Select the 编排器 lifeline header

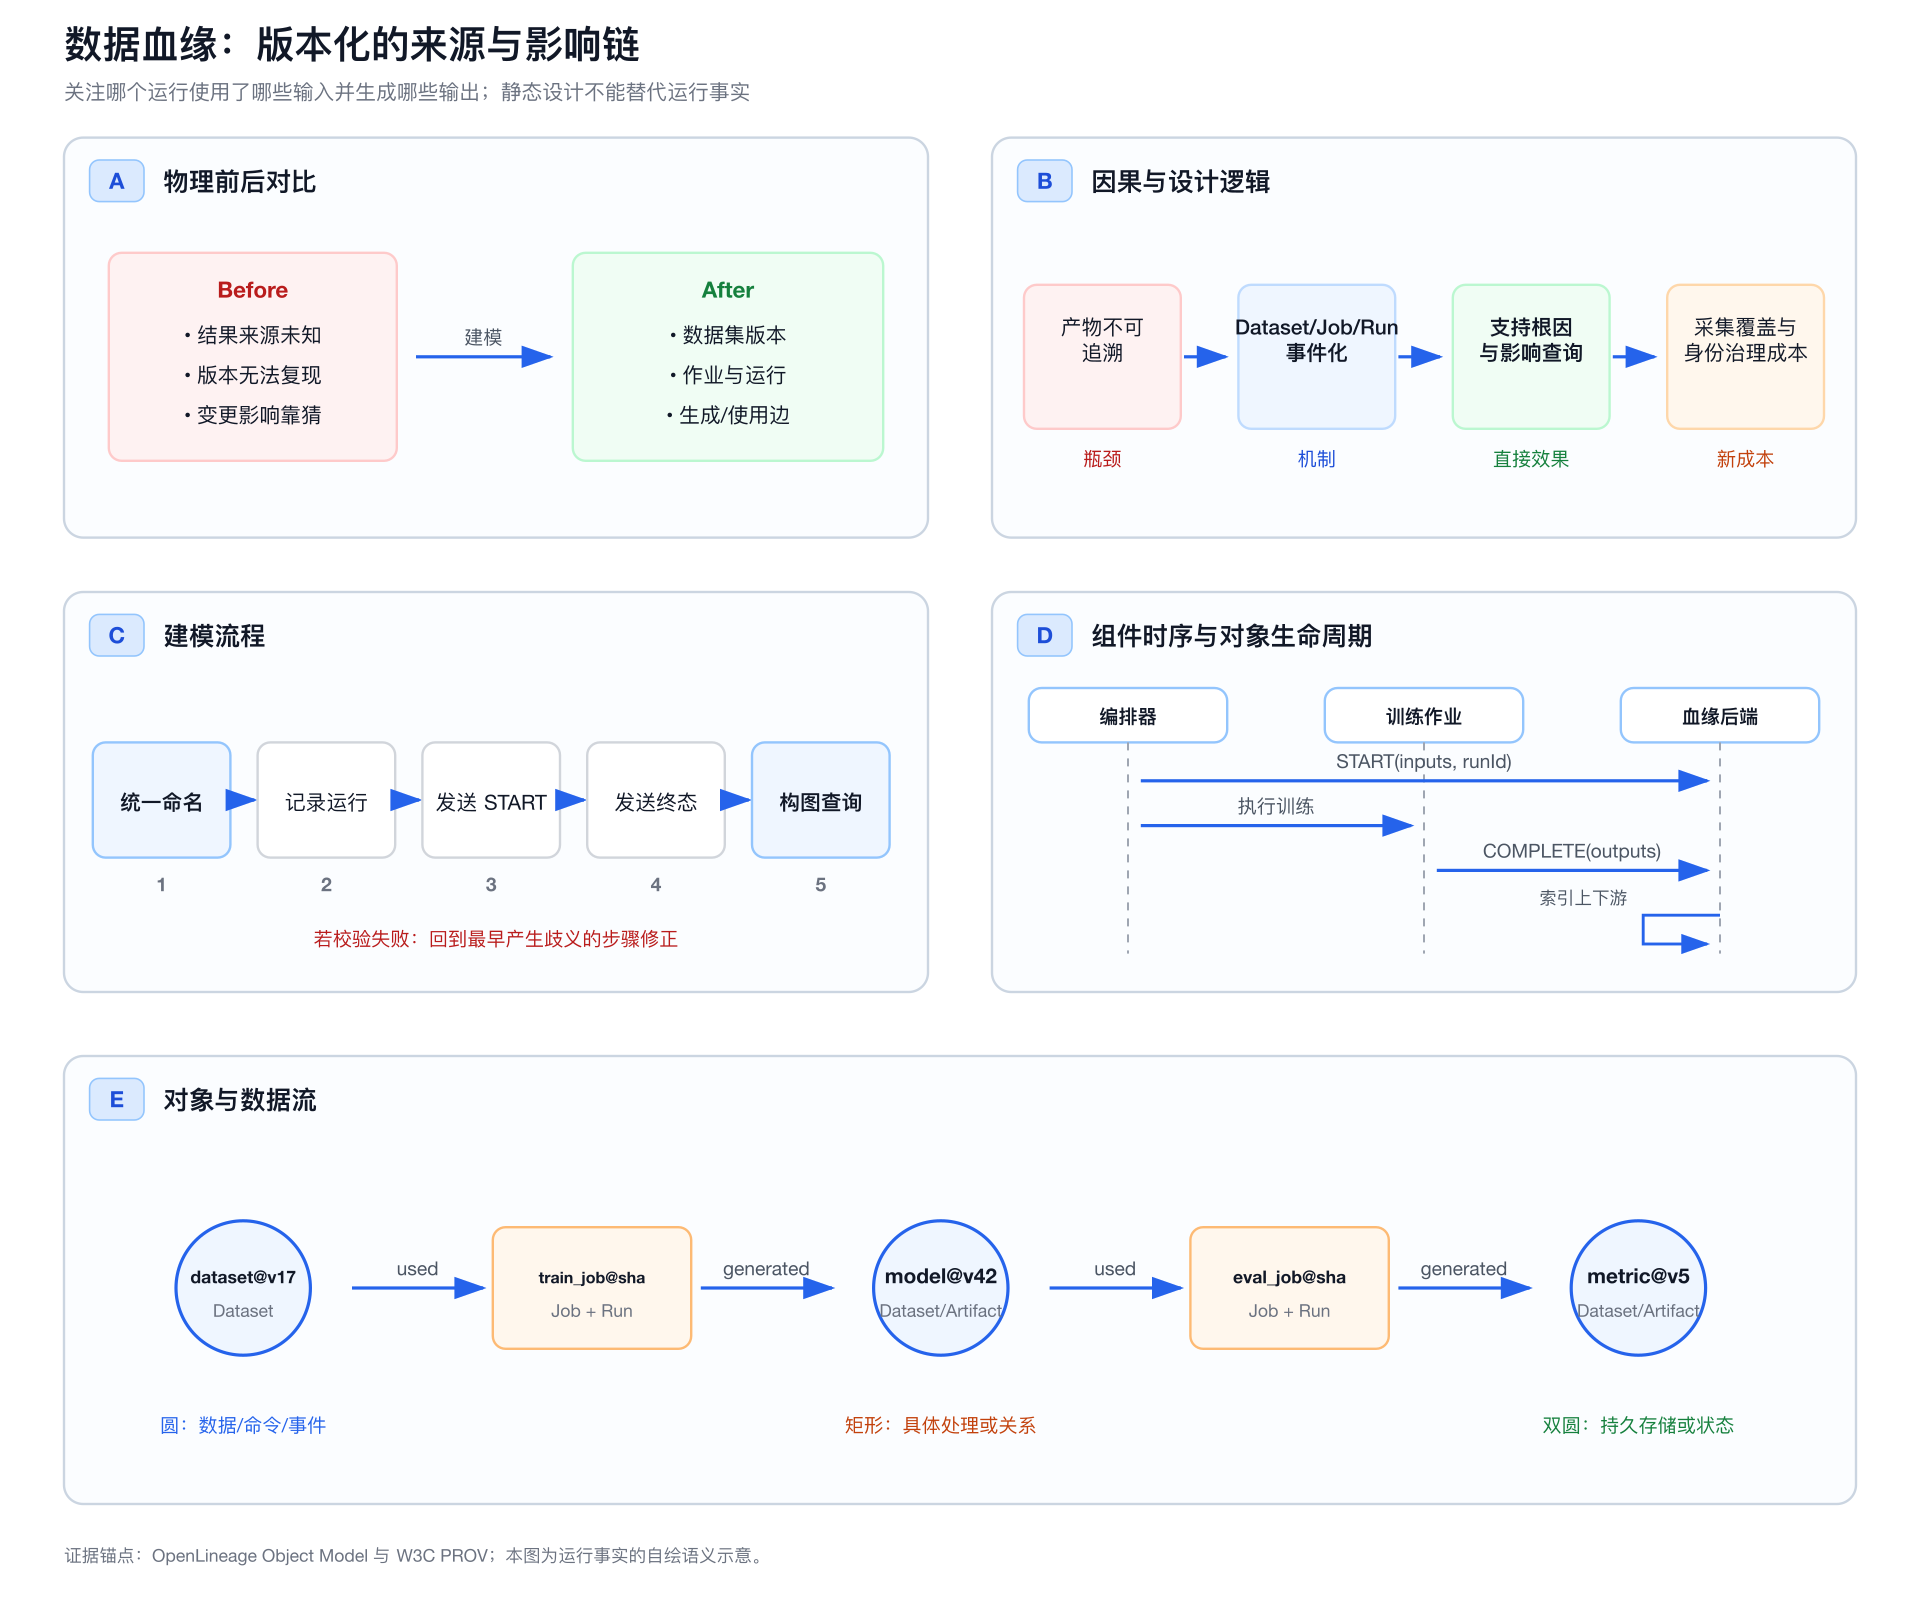click(1128, 715)
